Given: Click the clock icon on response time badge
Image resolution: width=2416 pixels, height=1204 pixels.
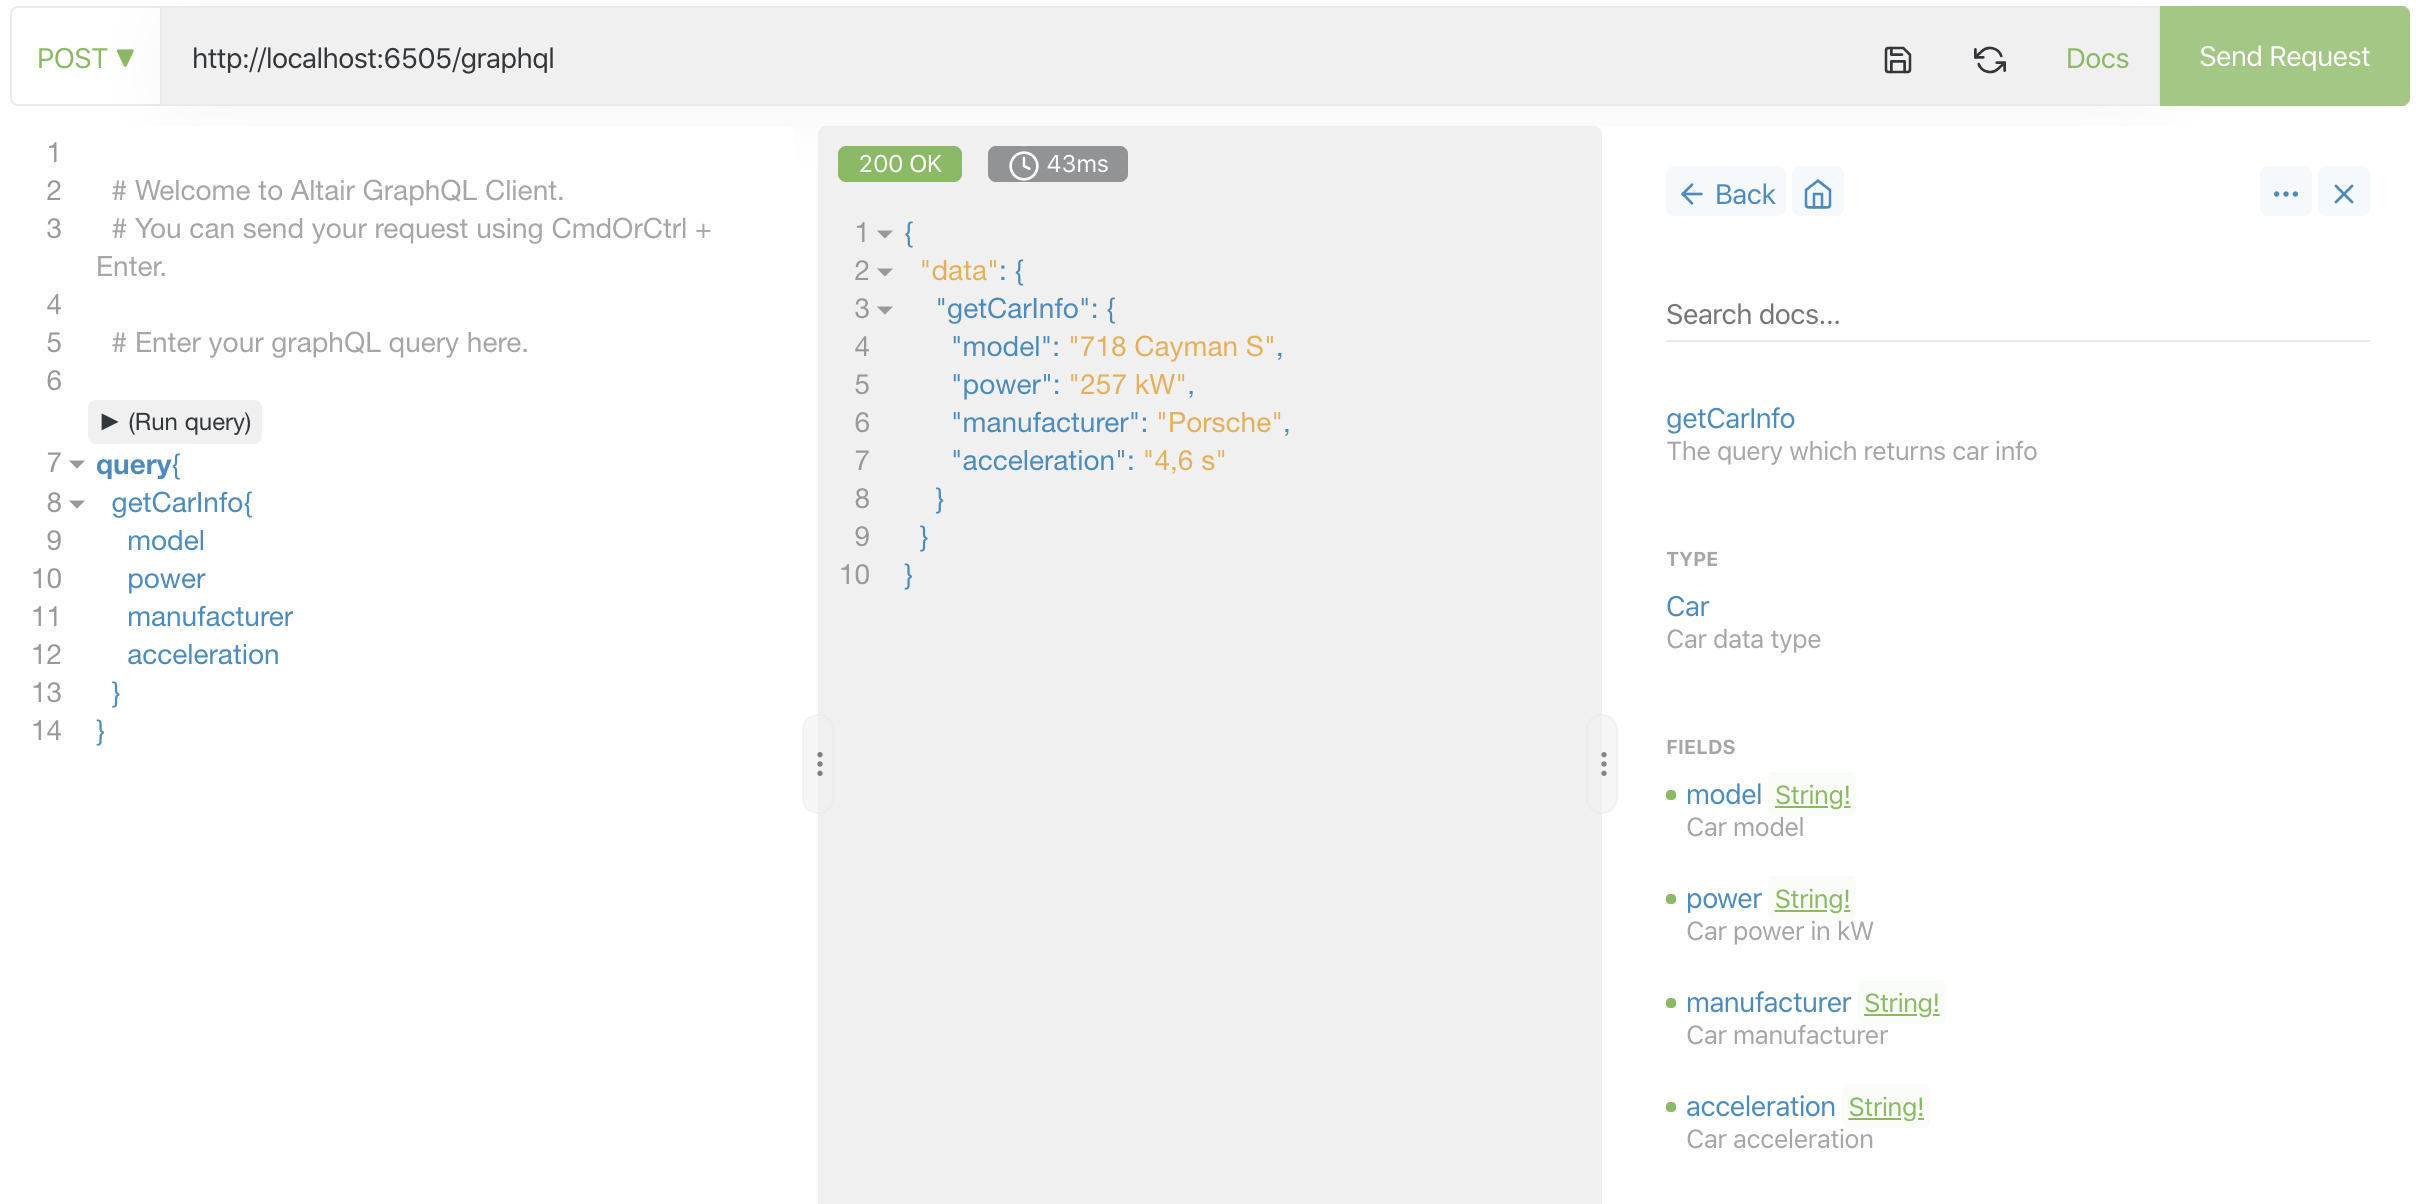Looking at the screenshot, I should pyautogui.click(x=1023, y=165).
